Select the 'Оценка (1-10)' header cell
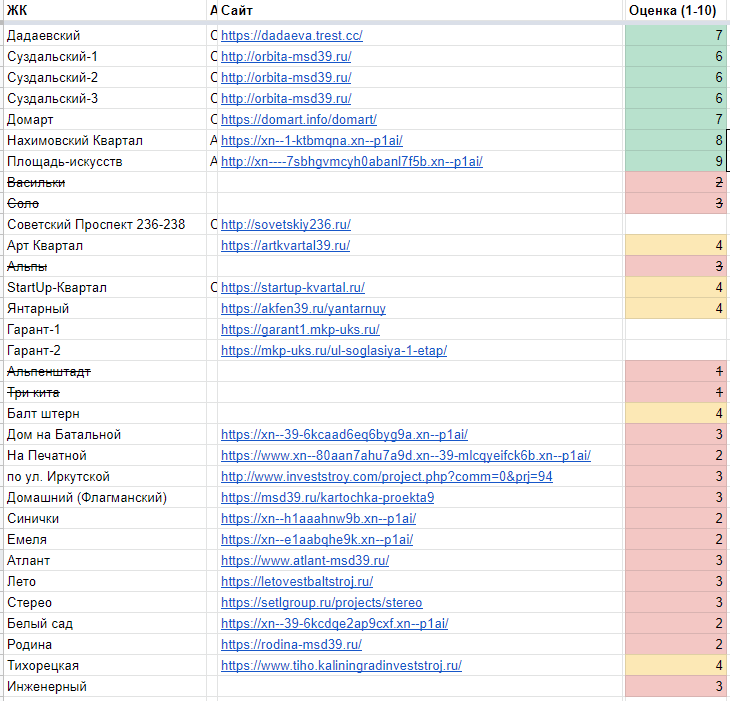The width and height of the screenshot is (730, 701). pyautogui.click(x=675, y=10)
